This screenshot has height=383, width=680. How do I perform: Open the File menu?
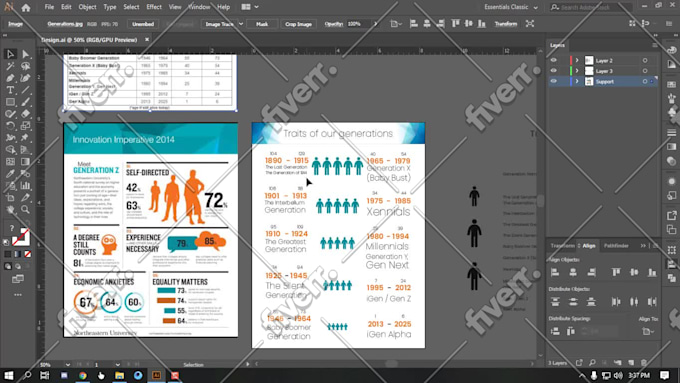[49, 7]
